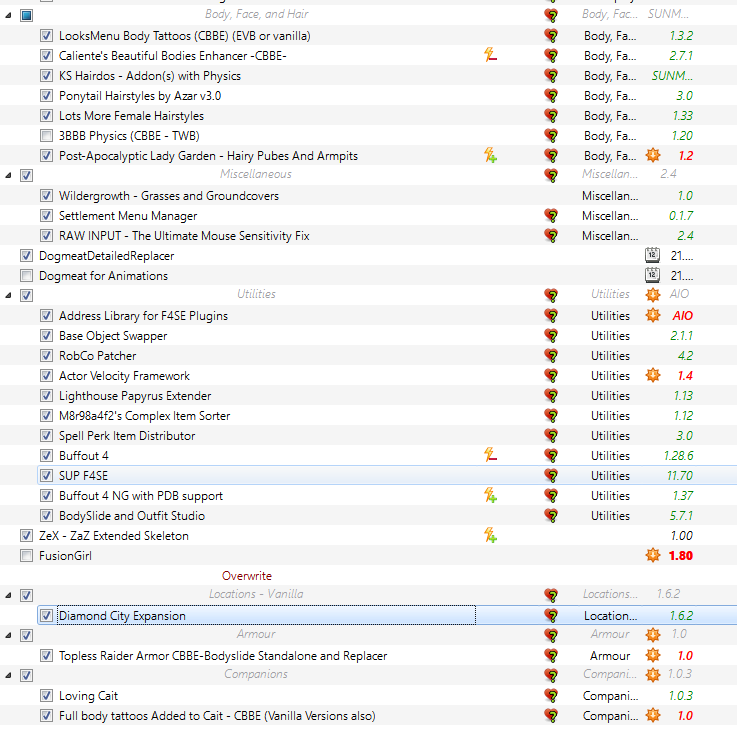Enable Dogmeat for Animations checkbox
Image resolution: width=737 pixels, height=738 pixels.
[26, 275]
